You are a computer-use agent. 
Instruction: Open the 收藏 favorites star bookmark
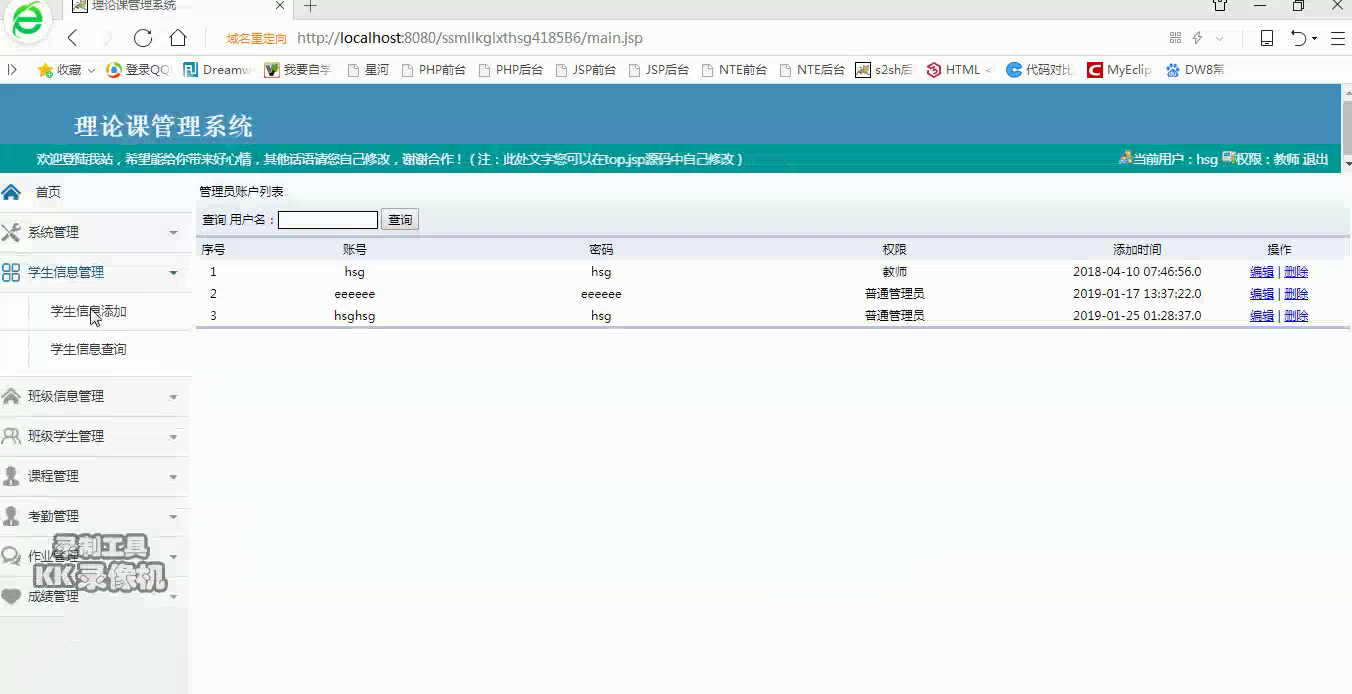tap(59, 70)
